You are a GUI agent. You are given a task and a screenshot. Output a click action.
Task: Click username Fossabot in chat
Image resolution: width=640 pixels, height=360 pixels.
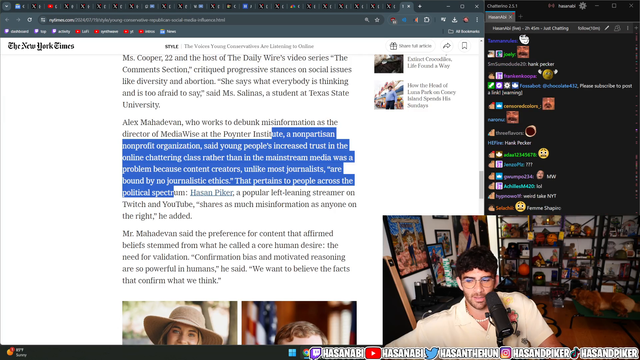[x=530, y=86]
